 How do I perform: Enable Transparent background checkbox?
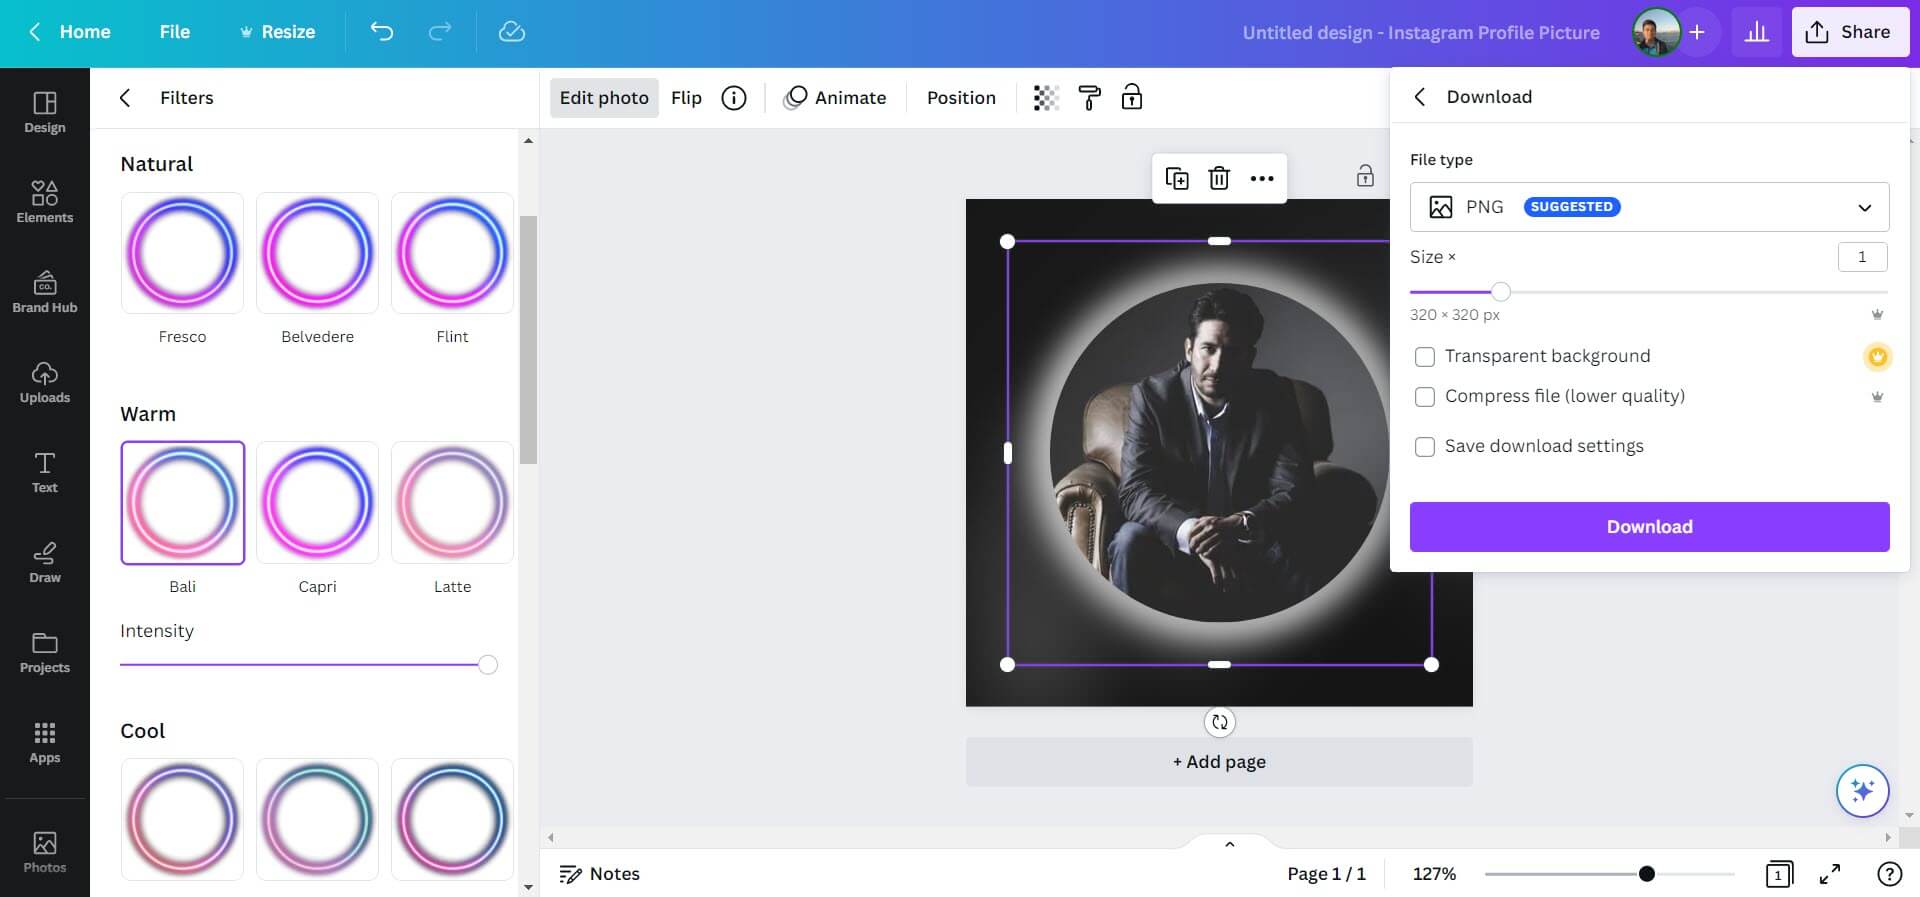1425,357
